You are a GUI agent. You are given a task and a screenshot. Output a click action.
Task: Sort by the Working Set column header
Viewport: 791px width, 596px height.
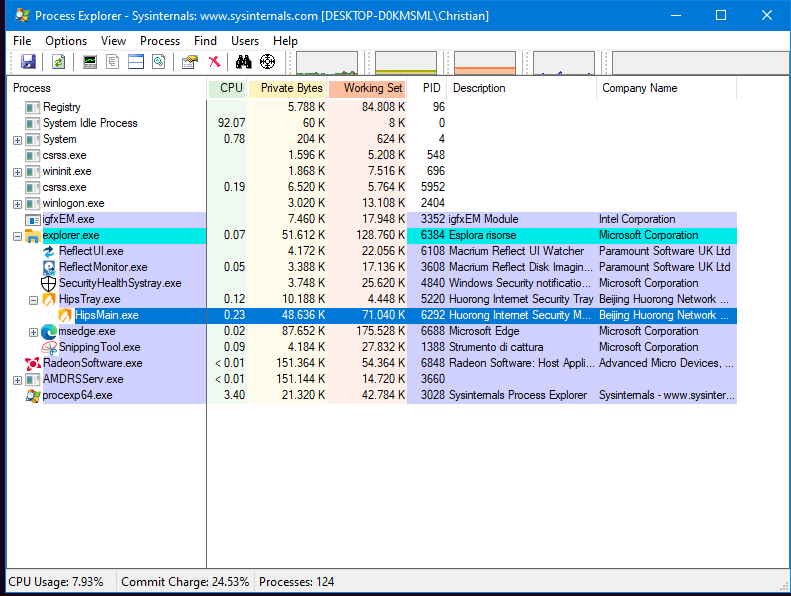point(368,88)
